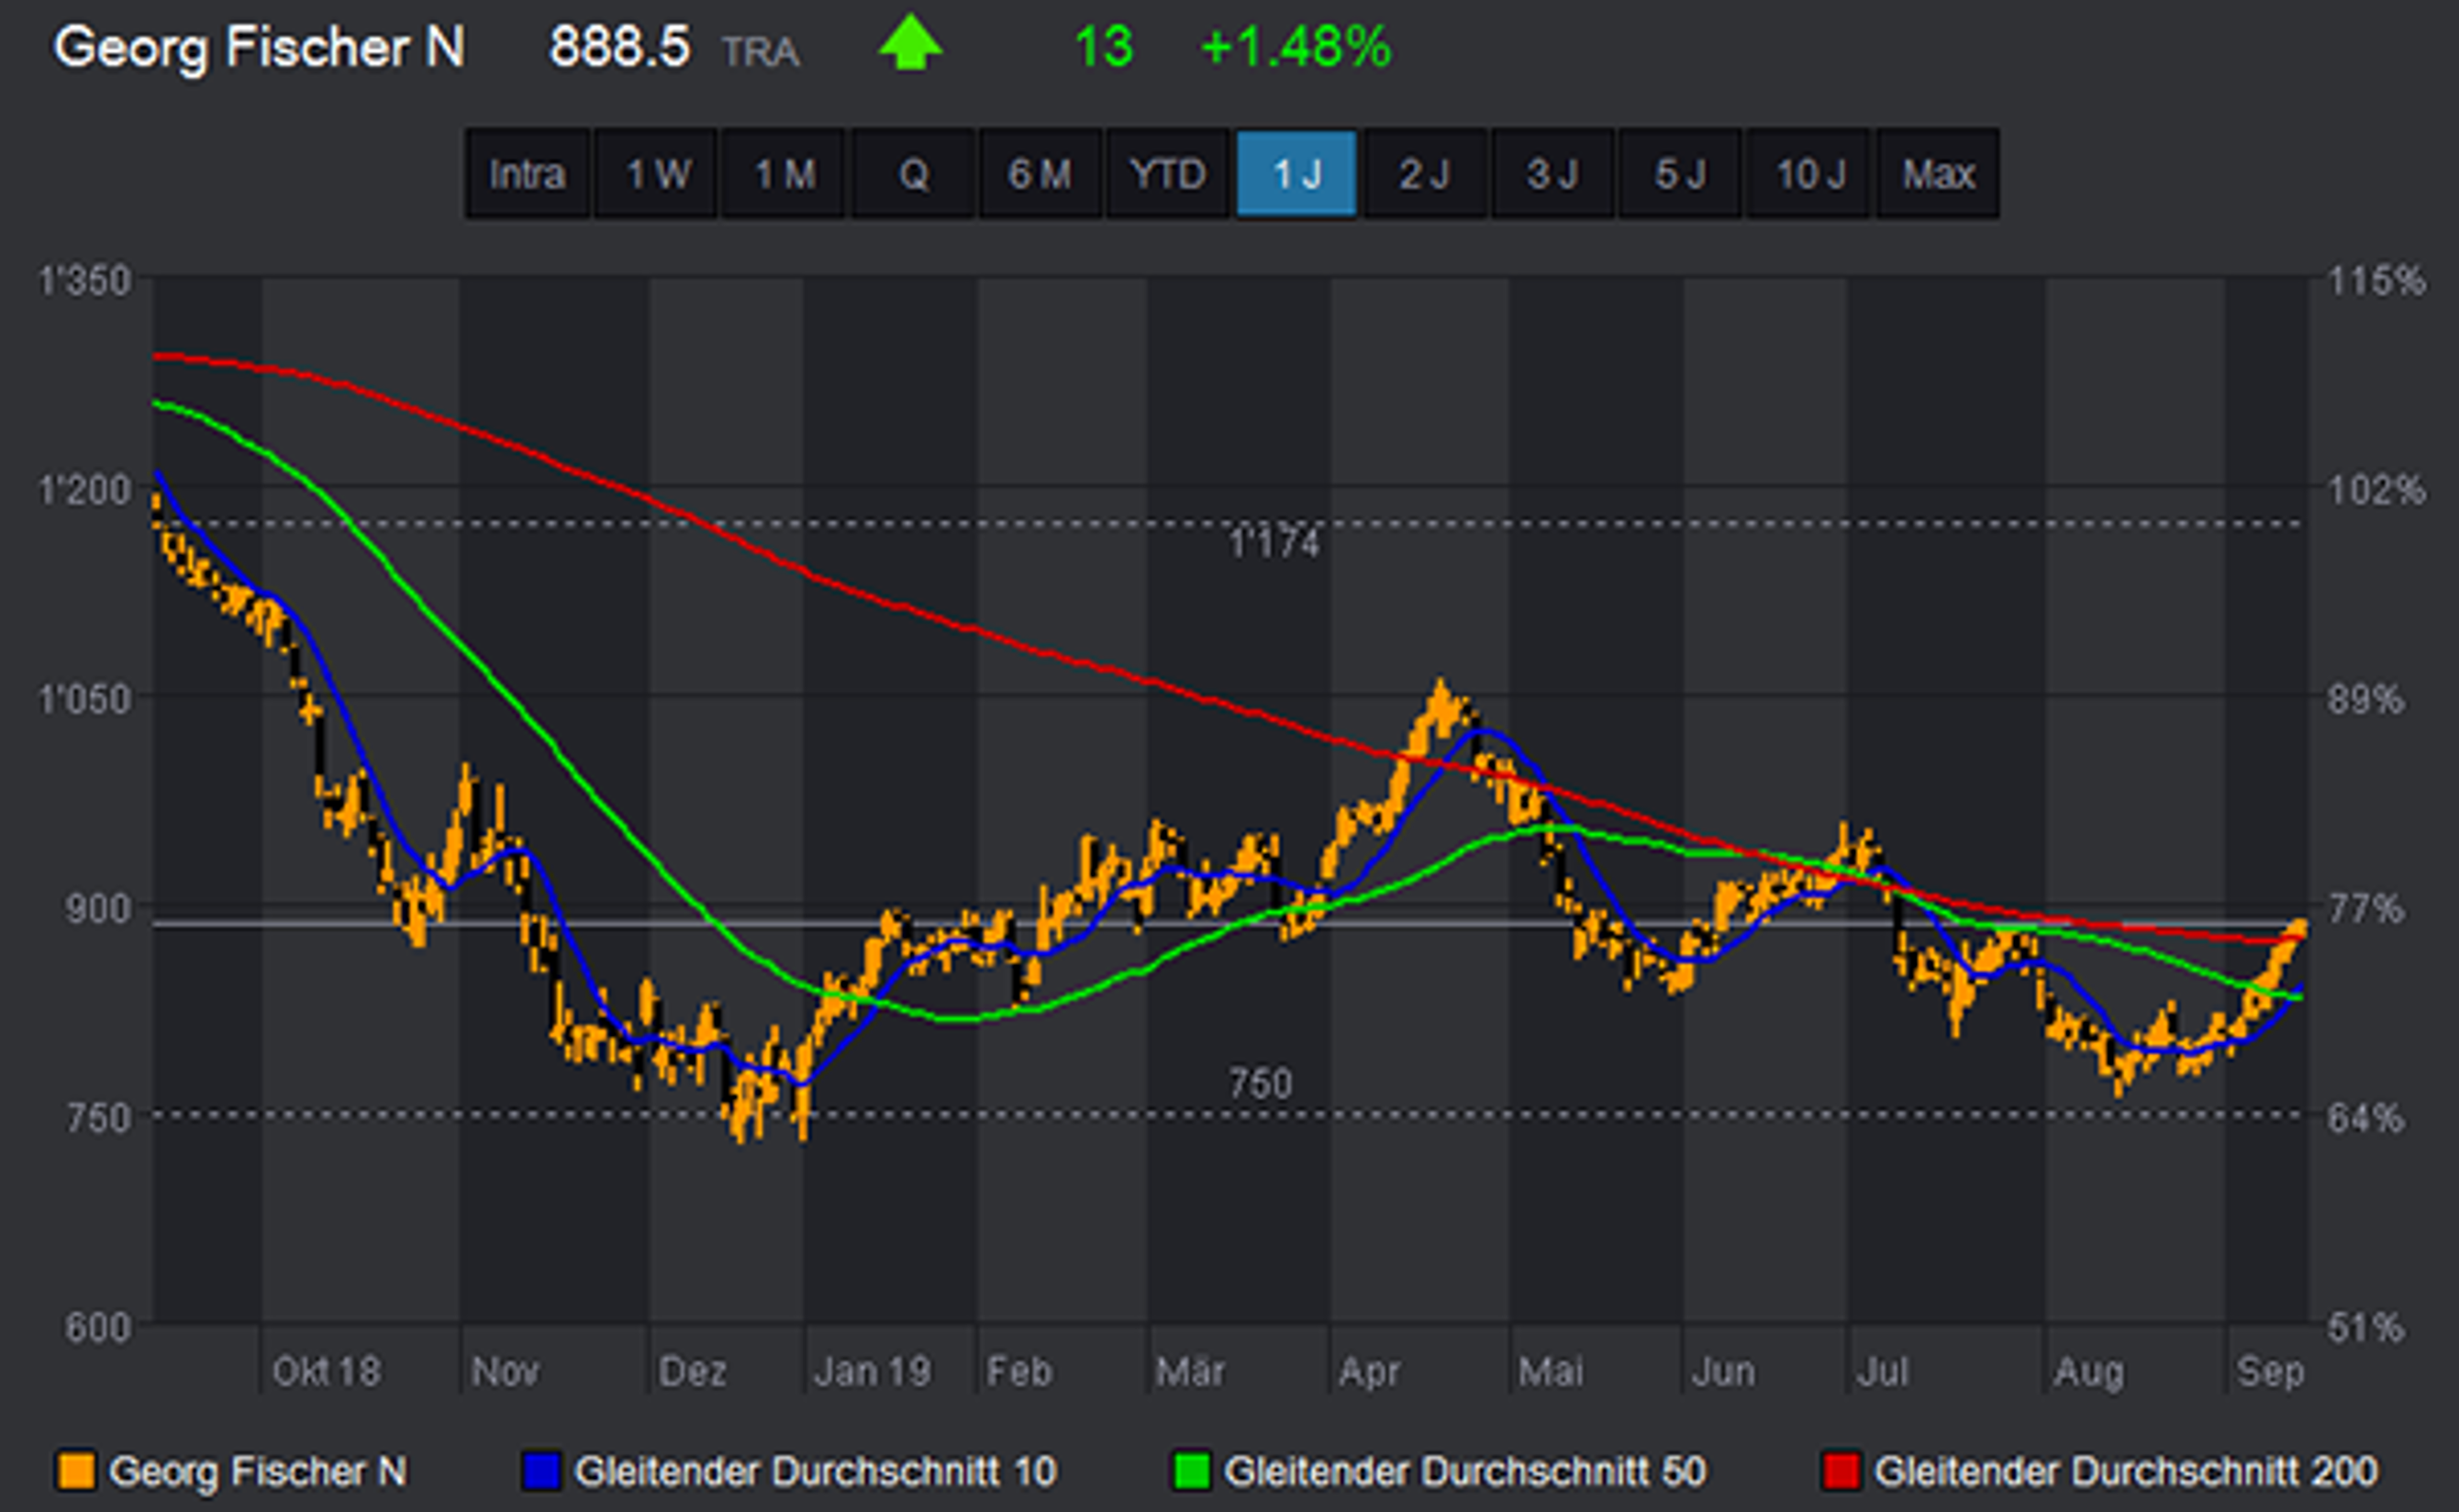This screenshot has width=2459, height=1512.
Task: Show the 5 J time range
Action: [1681, 174]
